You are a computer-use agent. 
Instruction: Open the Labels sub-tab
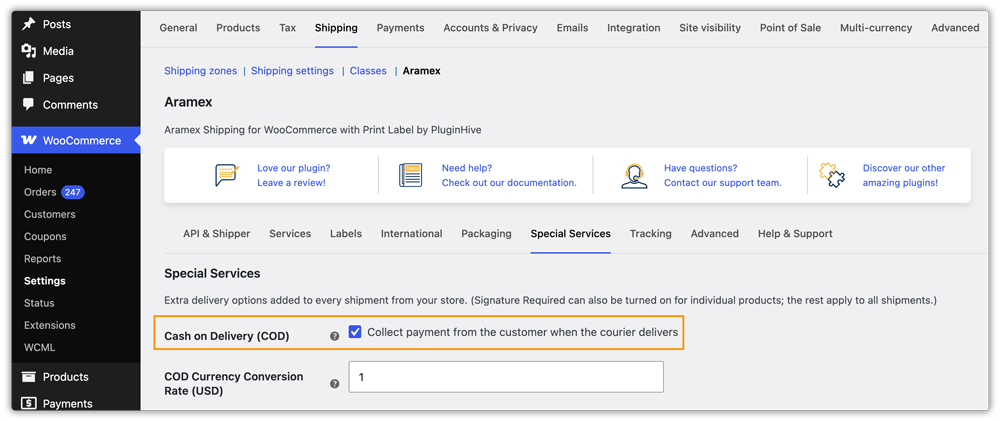(x=346, y=233)
